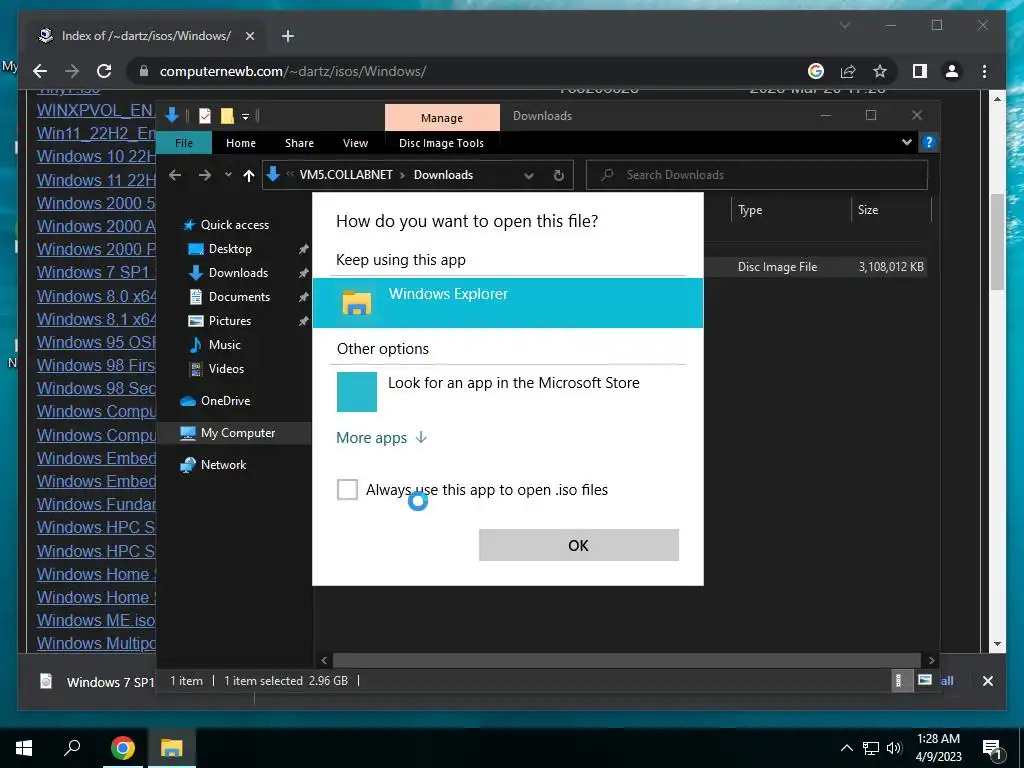The height and width of the screenshot is (768, 1024).
Task: Choose Look for an app in Microsoft Store
Action: [x=507, y=391]
